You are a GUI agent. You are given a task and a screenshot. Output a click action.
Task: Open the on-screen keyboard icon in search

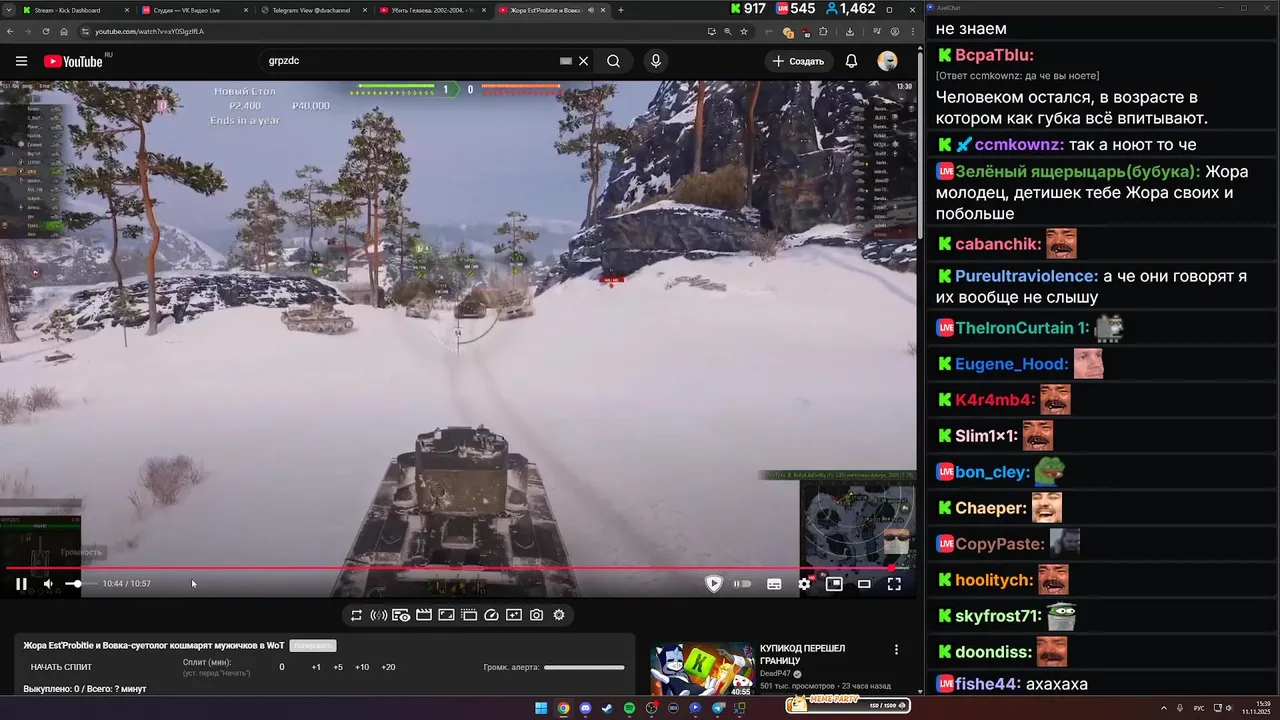(566, 61)
